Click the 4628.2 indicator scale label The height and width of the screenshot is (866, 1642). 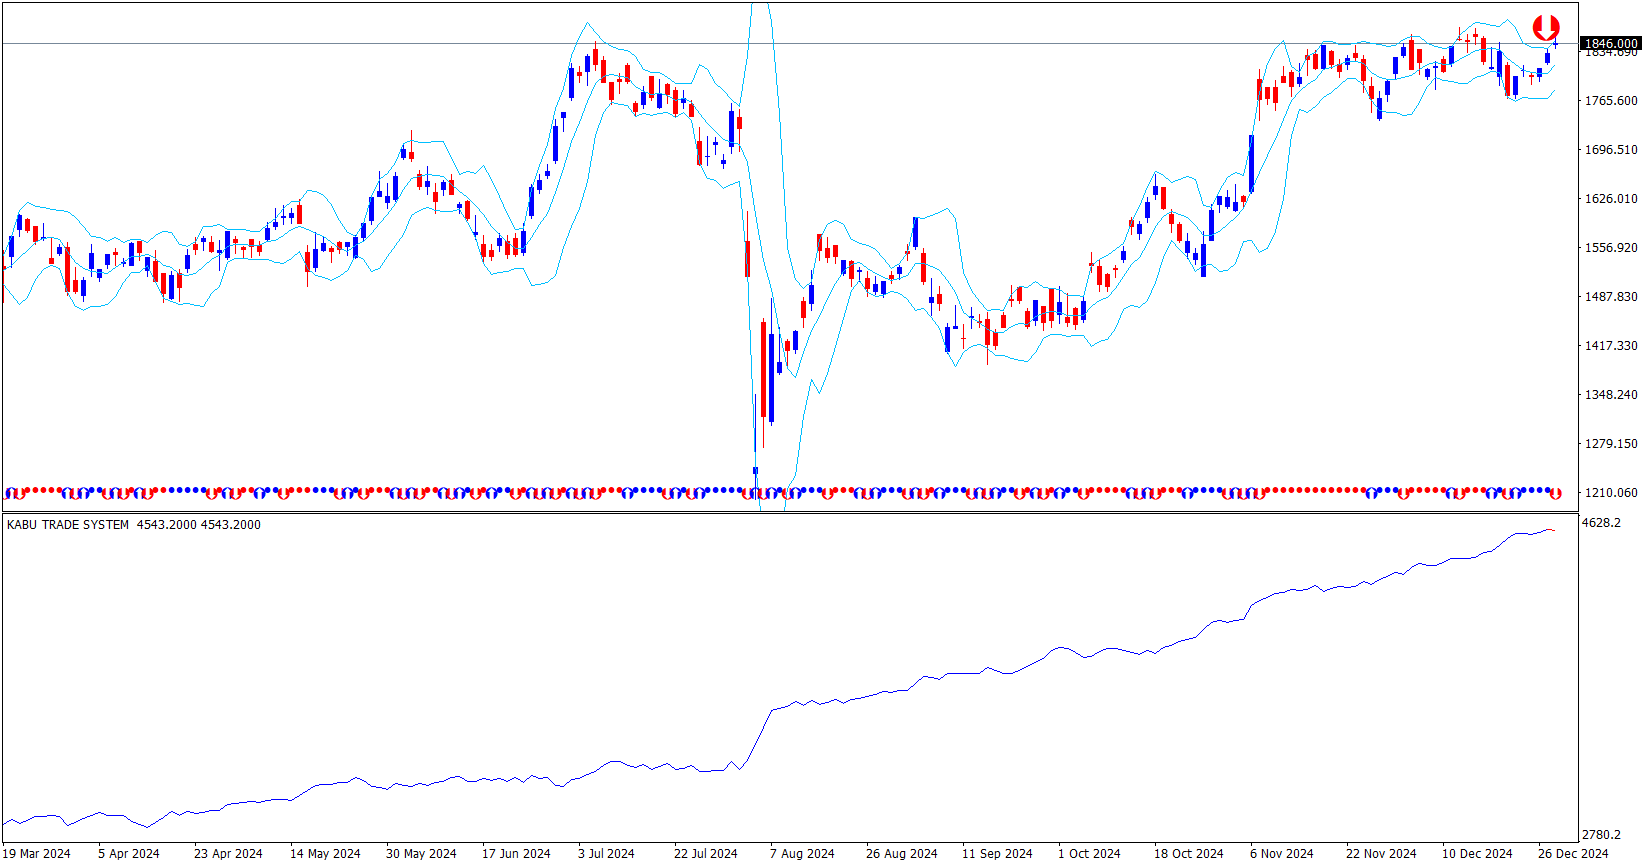click(1601, 523)
